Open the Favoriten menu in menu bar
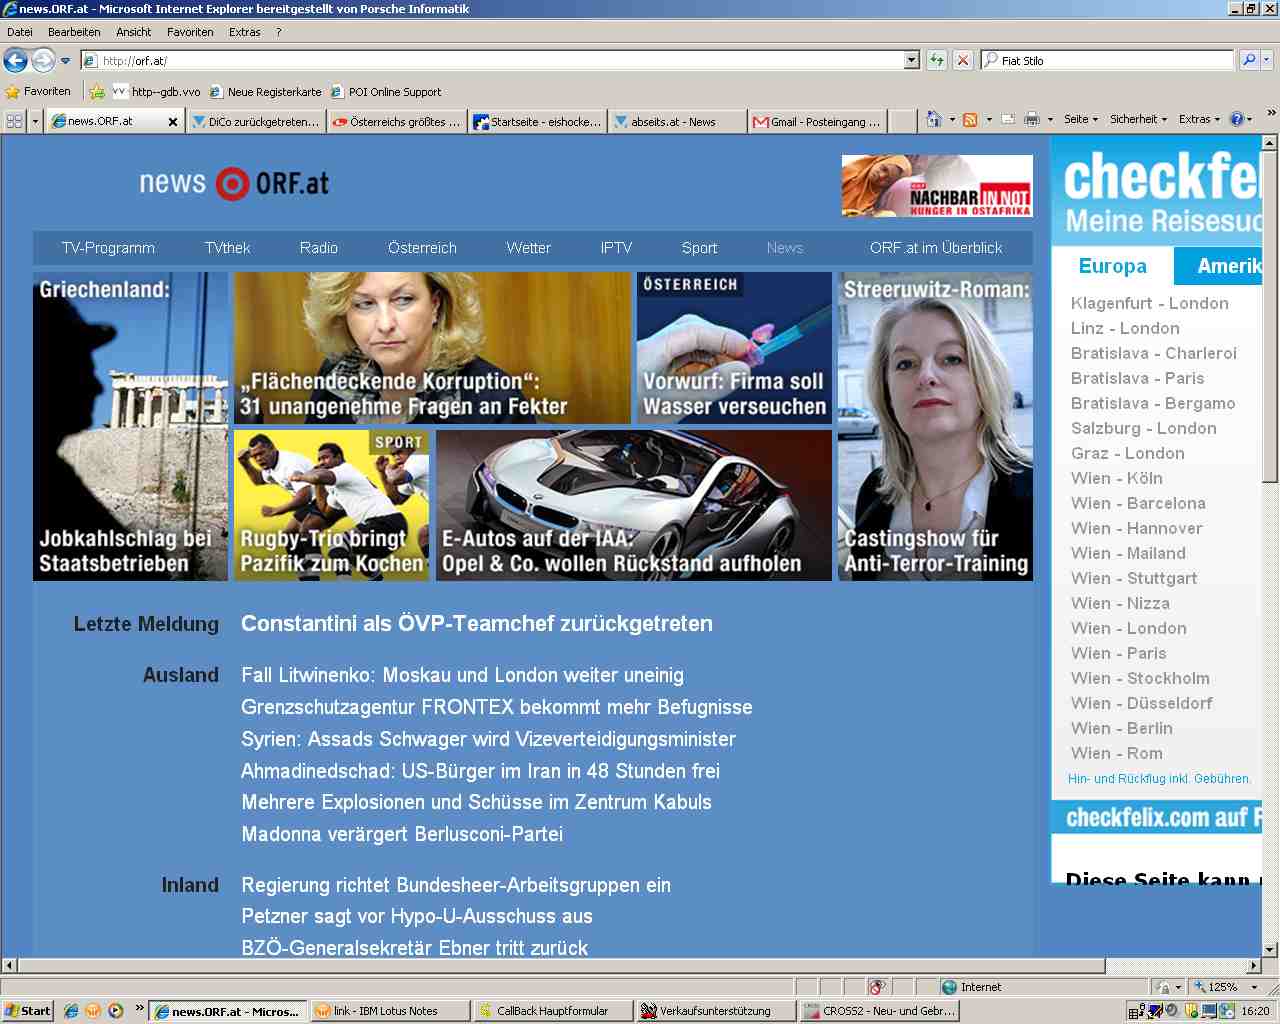Image resolution: width=1280 pixels, height=1024 pixels. coord(190,32)
